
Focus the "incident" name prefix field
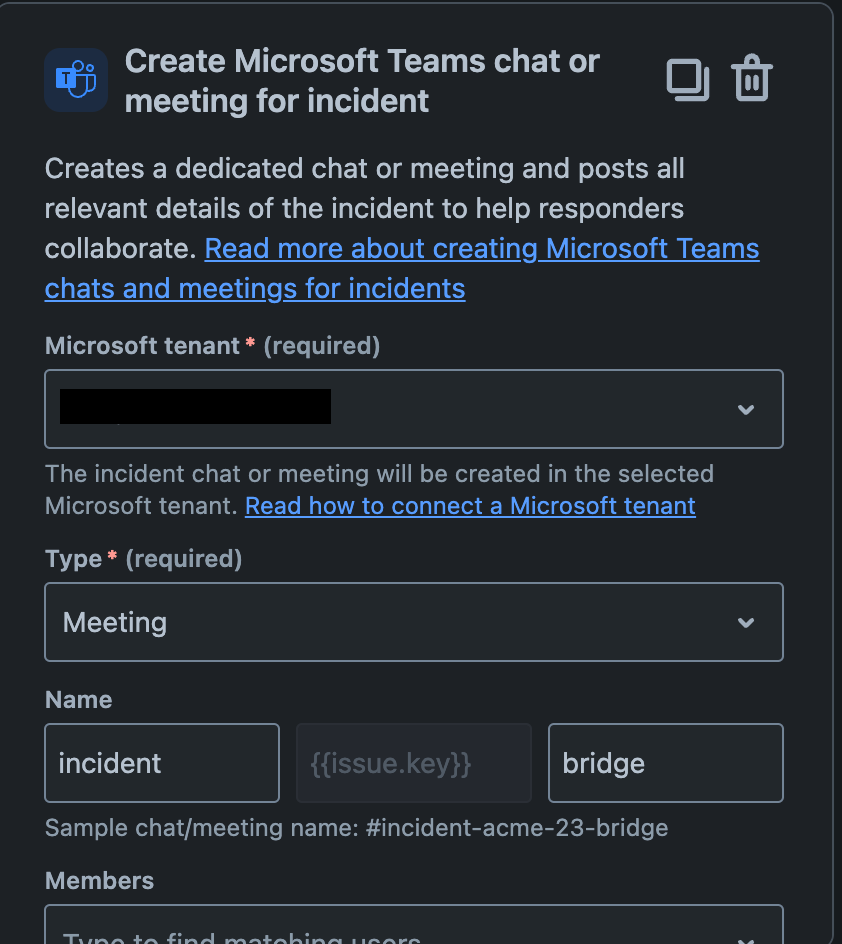click(x=161, y=763)
